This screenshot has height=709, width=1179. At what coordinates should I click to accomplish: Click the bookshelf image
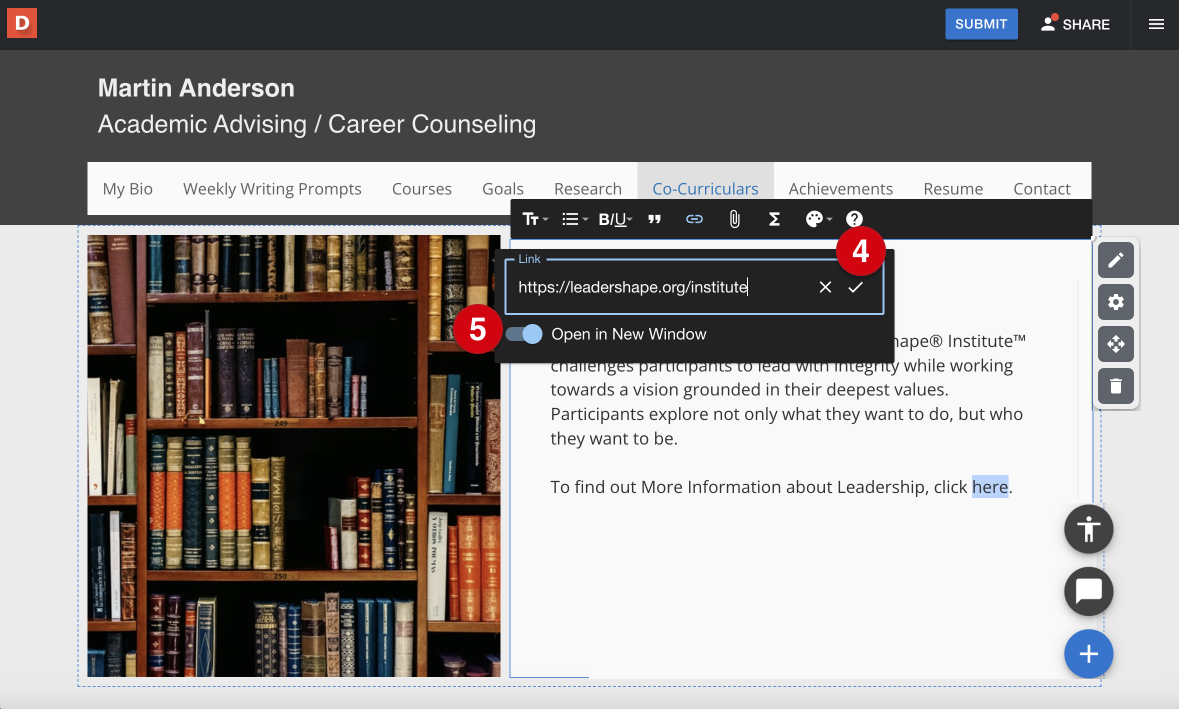point(294,456)
